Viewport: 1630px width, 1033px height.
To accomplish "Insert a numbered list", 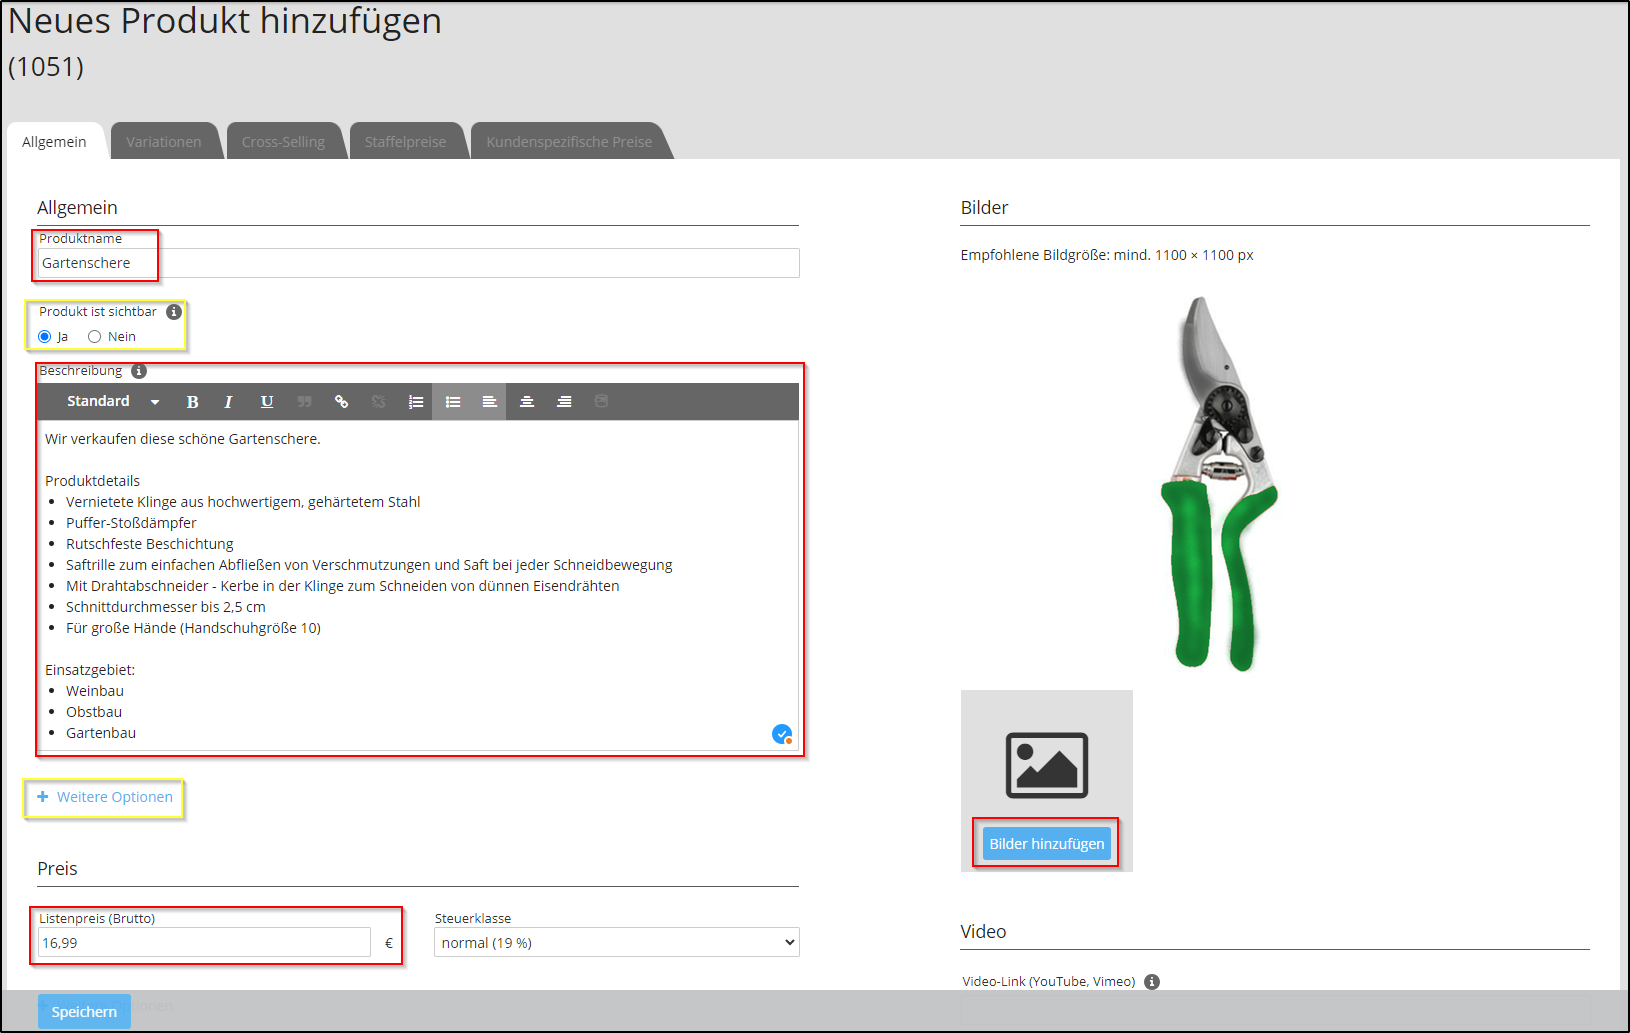I will 416,402.
